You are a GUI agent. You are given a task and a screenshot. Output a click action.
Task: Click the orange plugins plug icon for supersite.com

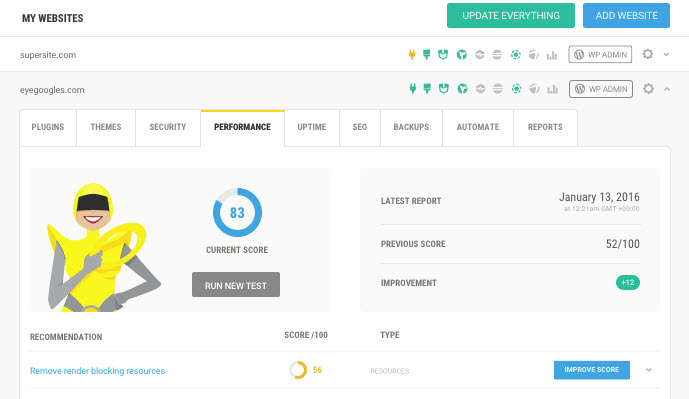click(x=412, y=54)
